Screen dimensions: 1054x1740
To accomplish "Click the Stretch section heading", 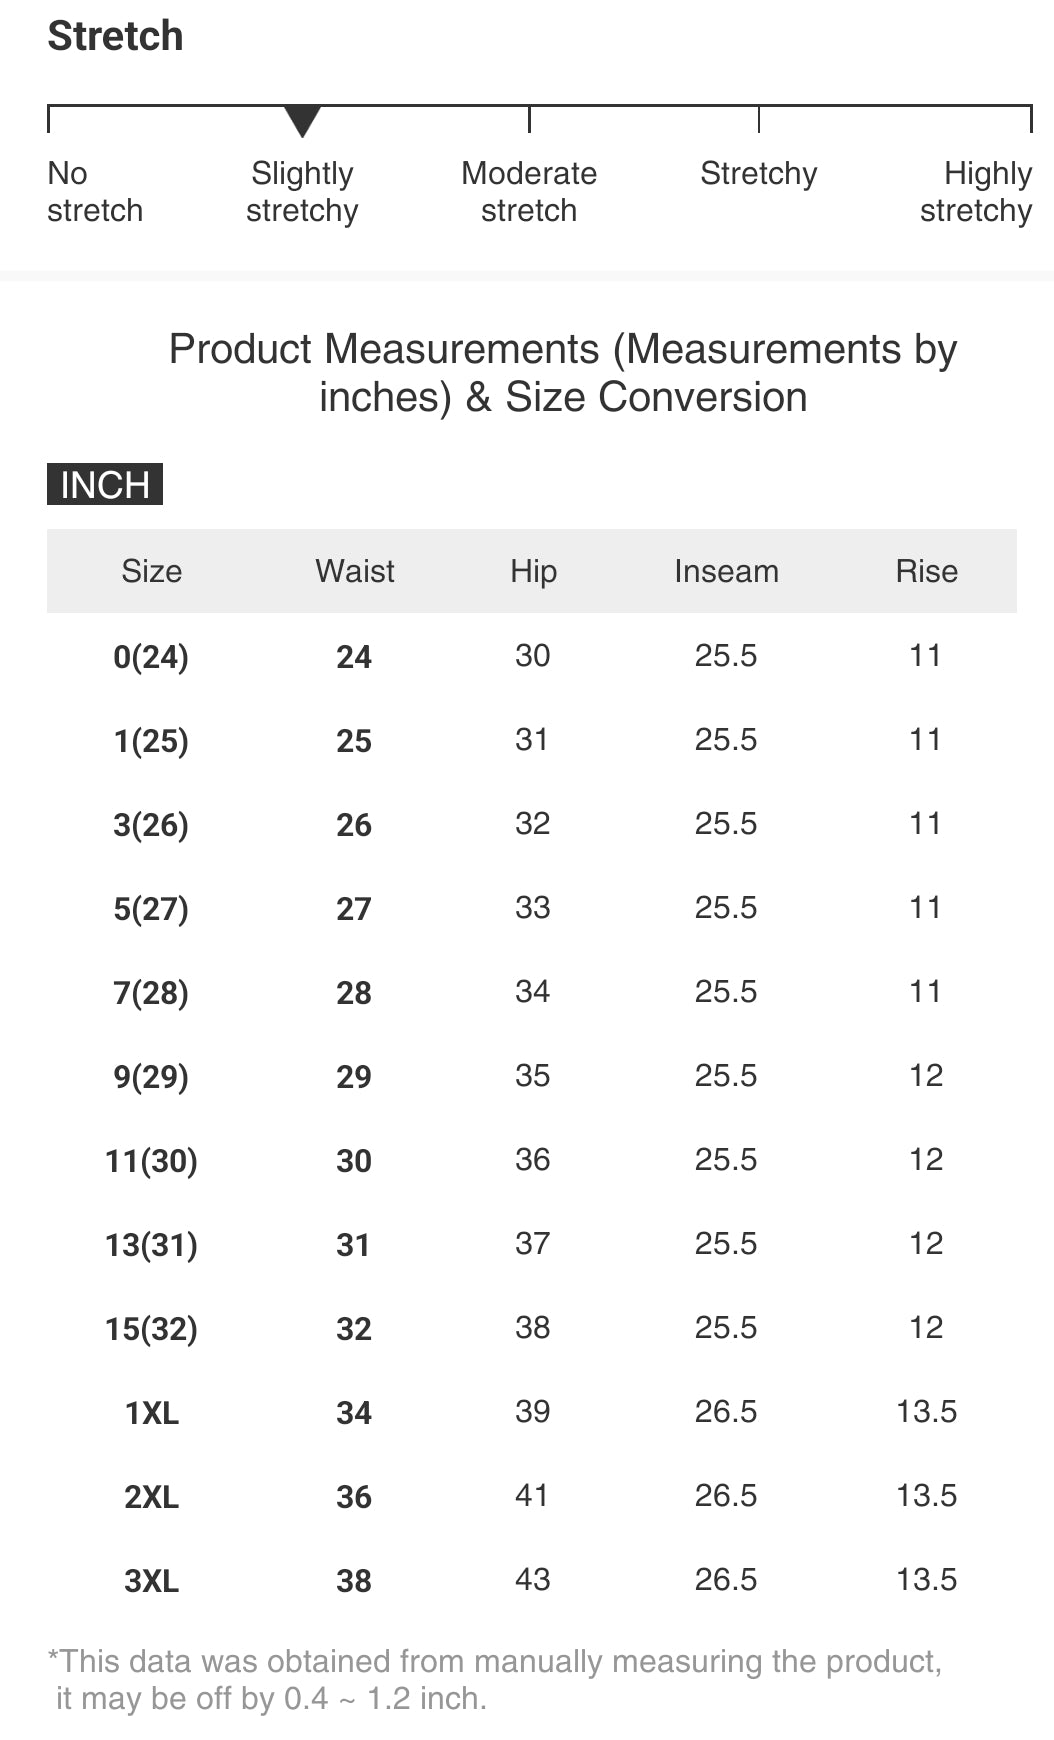I will click(116, 36).
